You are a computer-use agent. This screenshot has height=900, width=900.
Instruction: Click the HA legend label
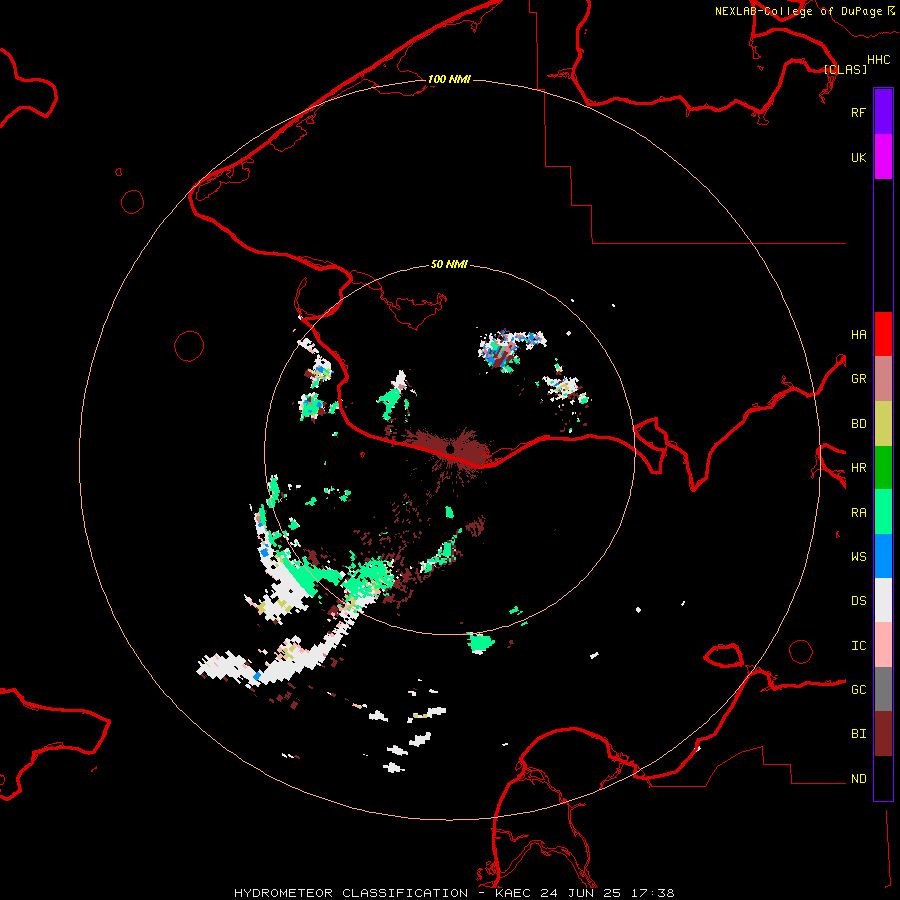858,334
